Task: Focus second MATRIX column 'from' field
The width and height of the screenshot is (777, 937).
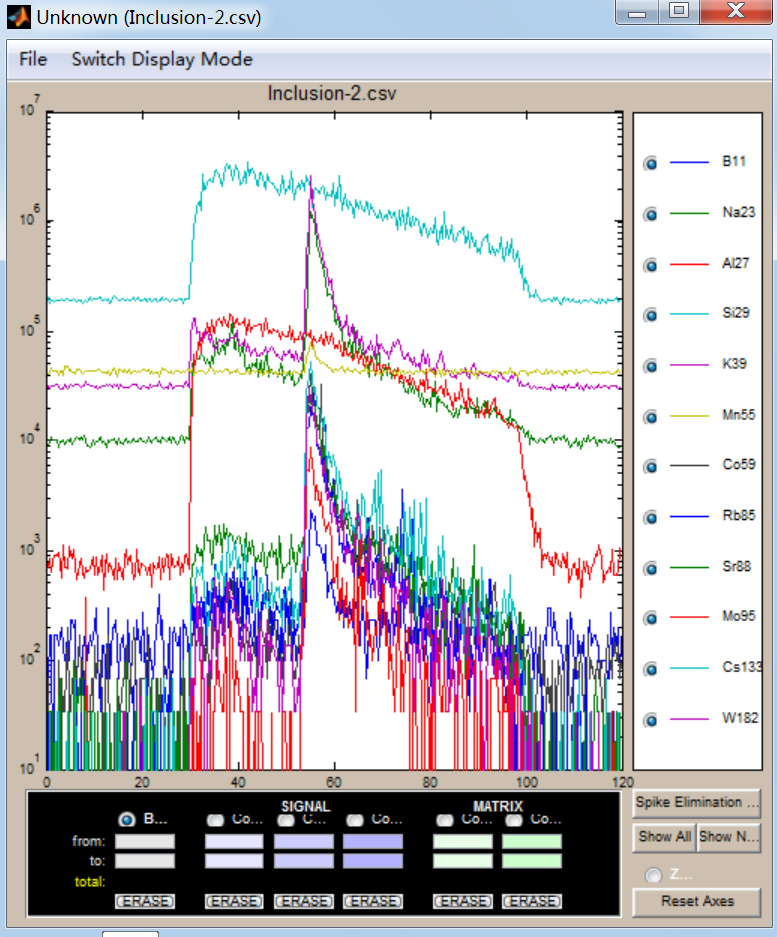Action: (532, 842)
